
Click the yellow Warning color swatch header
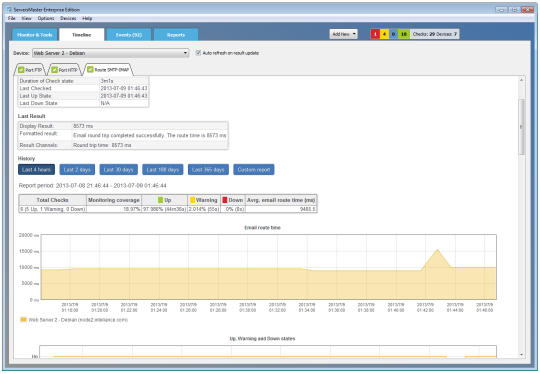[x=193, y=200]
